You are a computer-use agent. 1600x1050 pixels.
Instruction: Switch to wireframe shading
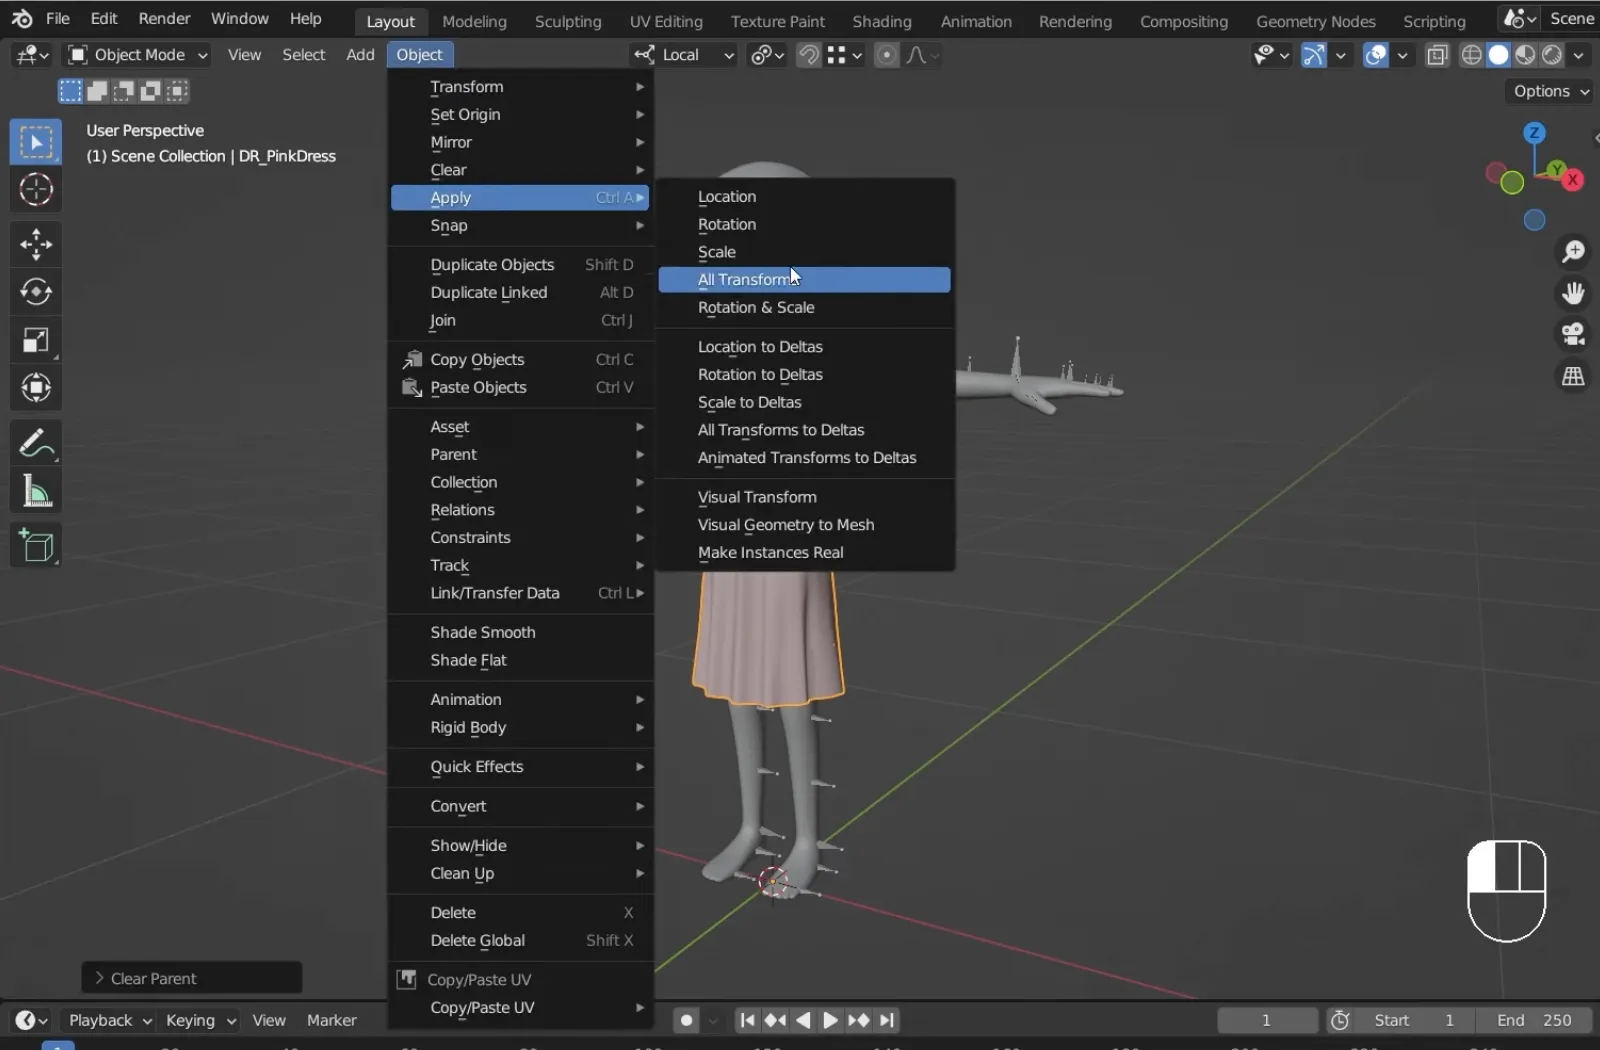coord(1471,55)
